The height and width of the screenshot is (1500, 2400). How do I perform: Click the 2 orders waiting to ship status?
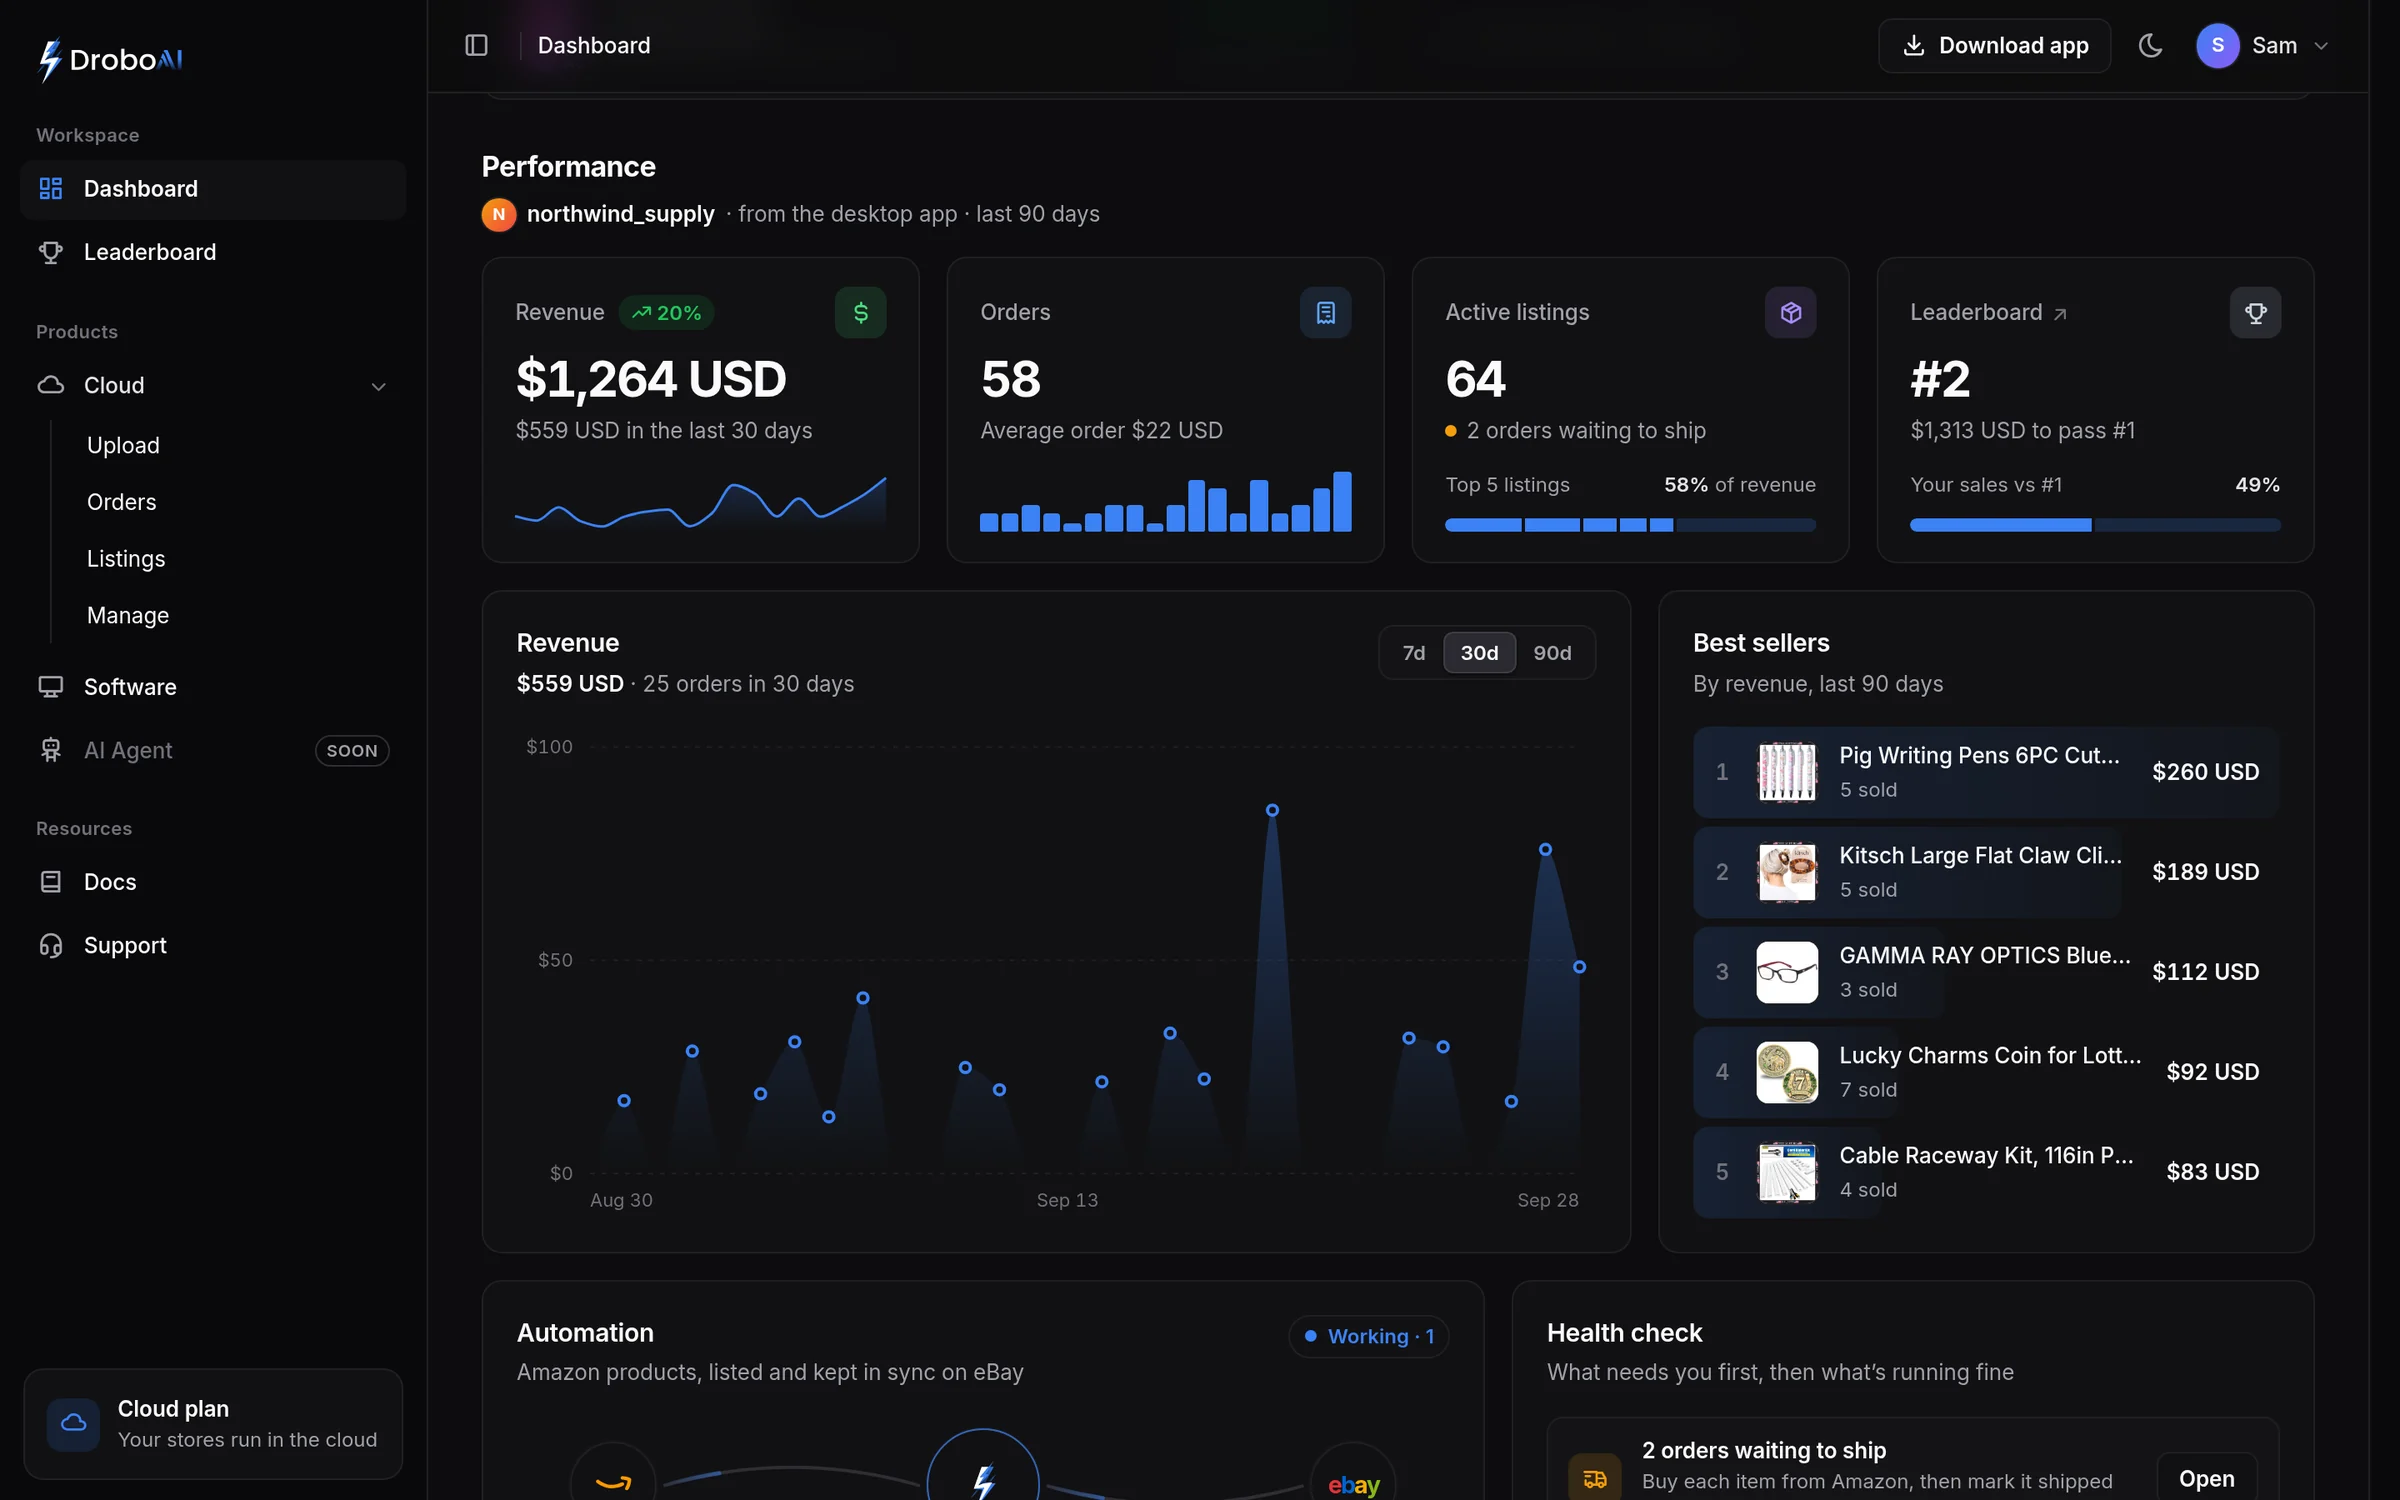[1576, 431]
